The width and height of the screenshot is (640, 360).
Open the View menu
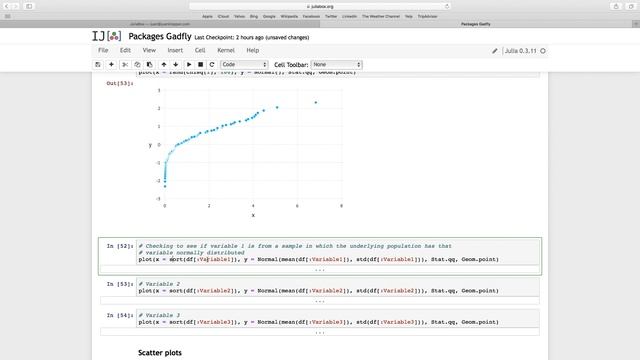pos(149,50)
